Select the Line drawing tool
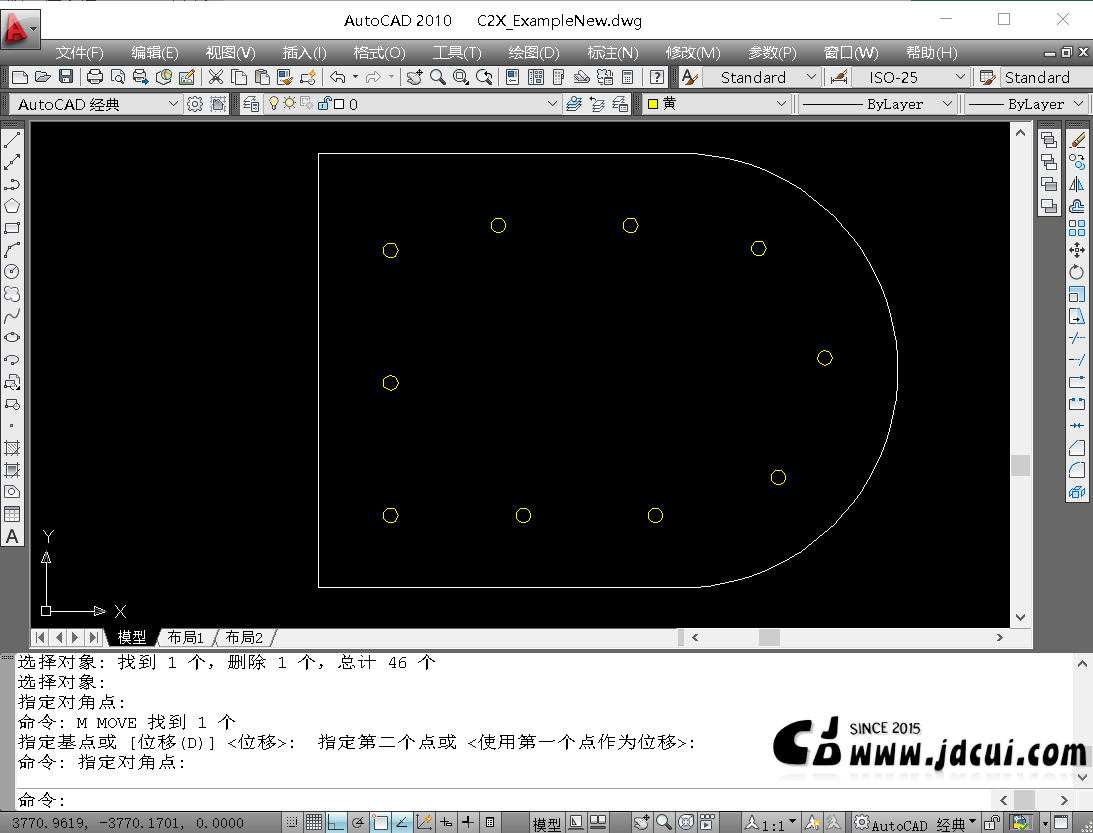 [12, 140]
